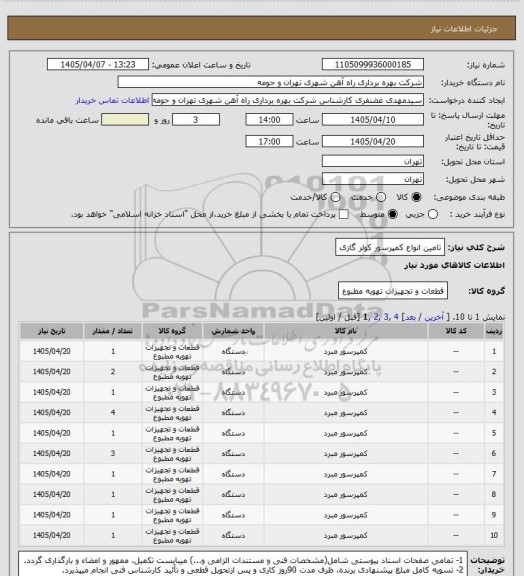Viewport: 524px width, 576px height.
Task: Click quantity 4 in row 4
Action: [x=113, y=413]
